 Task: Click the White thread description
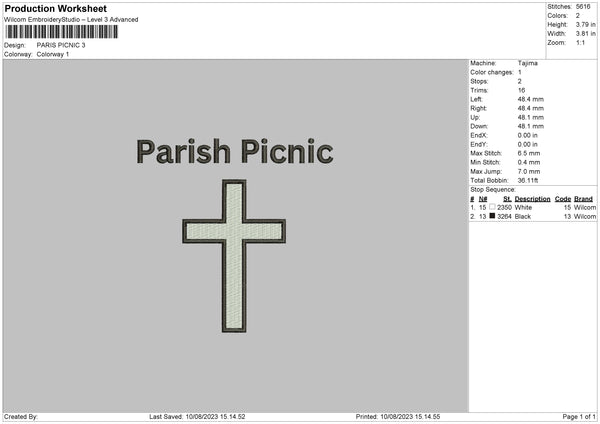(x=523, y=207)
